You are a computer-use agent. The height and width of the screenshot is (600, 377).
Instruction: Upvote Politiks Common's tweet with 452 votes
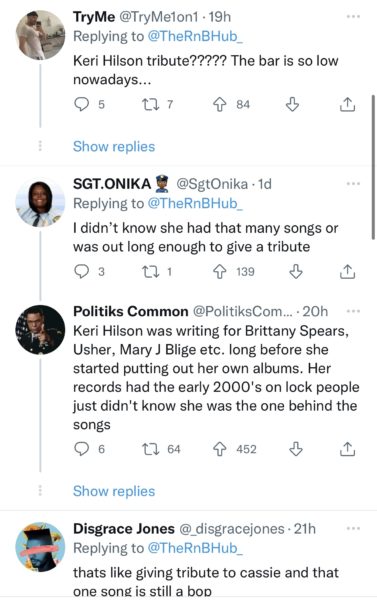click(x=220, y=449)
